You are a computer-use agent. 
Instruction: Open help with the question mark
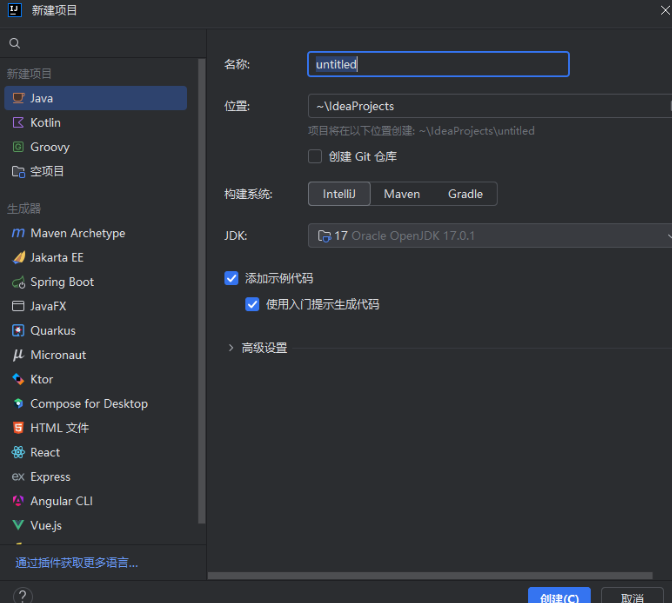[x=23, y=596]
